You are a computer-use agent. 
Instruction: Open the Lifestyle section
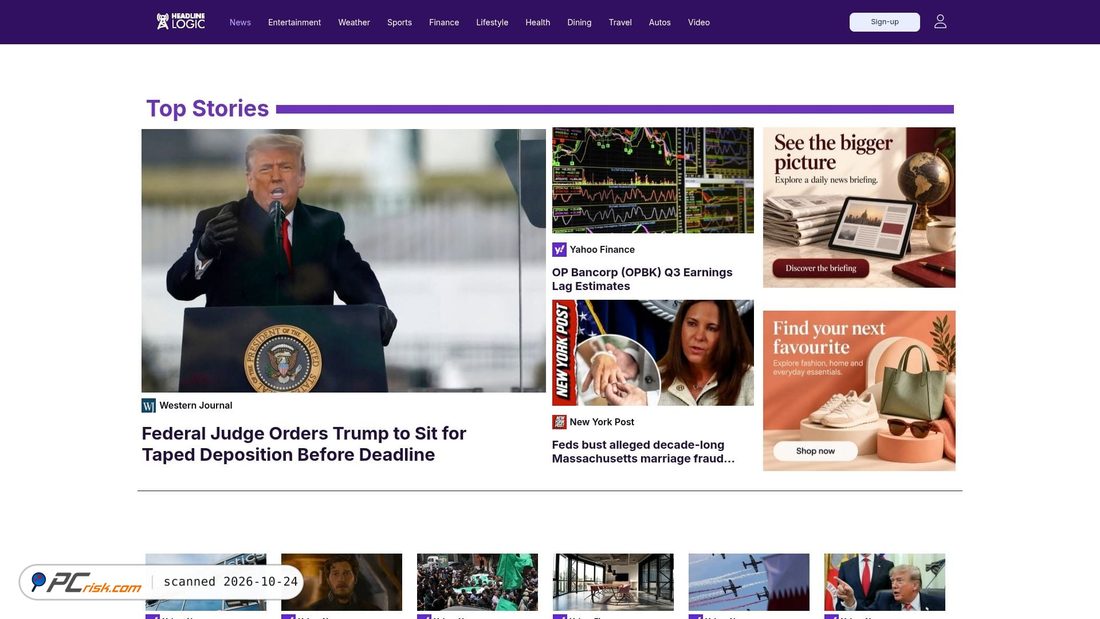click(x=492, y=22)
